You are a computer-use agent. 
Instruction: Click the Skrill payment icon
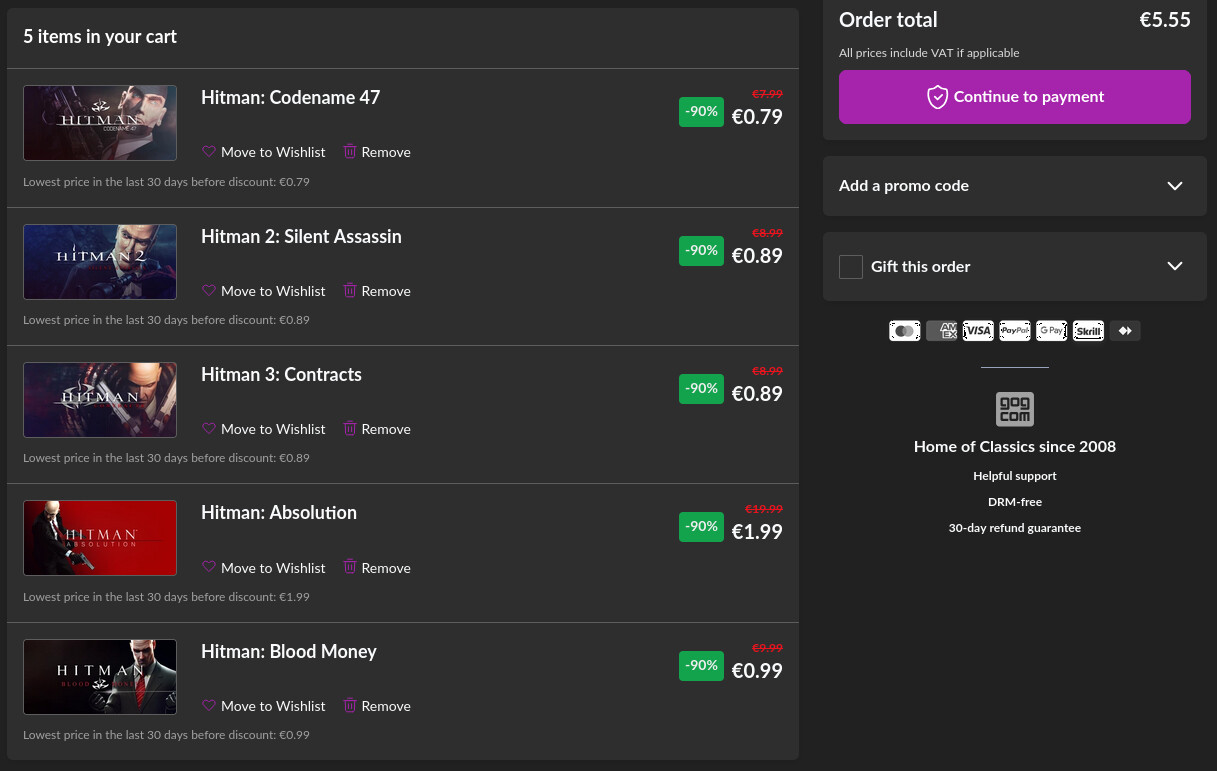pos(1088,331)
